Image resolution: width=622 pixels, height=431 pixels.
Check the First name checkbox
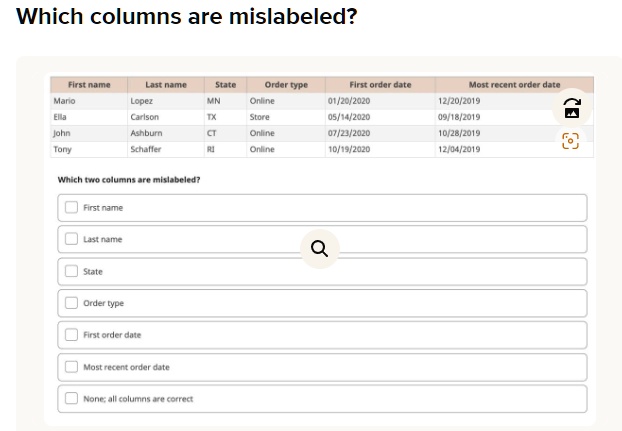71,207
